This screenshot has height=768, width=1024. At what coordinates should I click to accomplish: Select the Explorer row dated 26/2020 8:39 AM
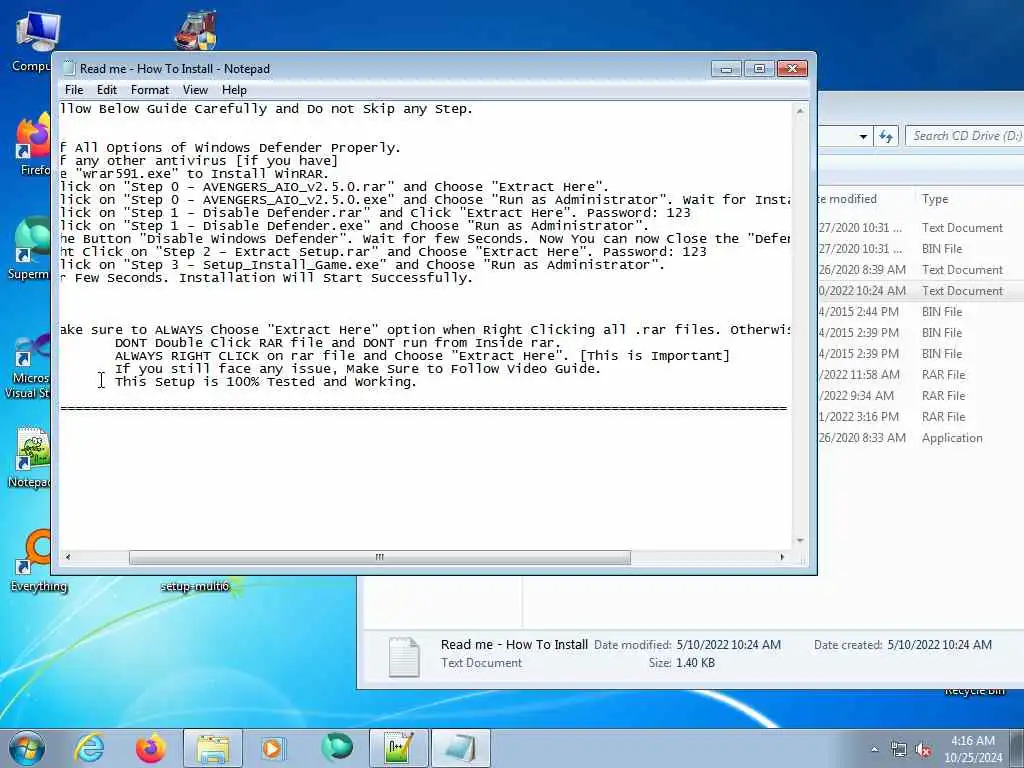(x=921, y=270)
